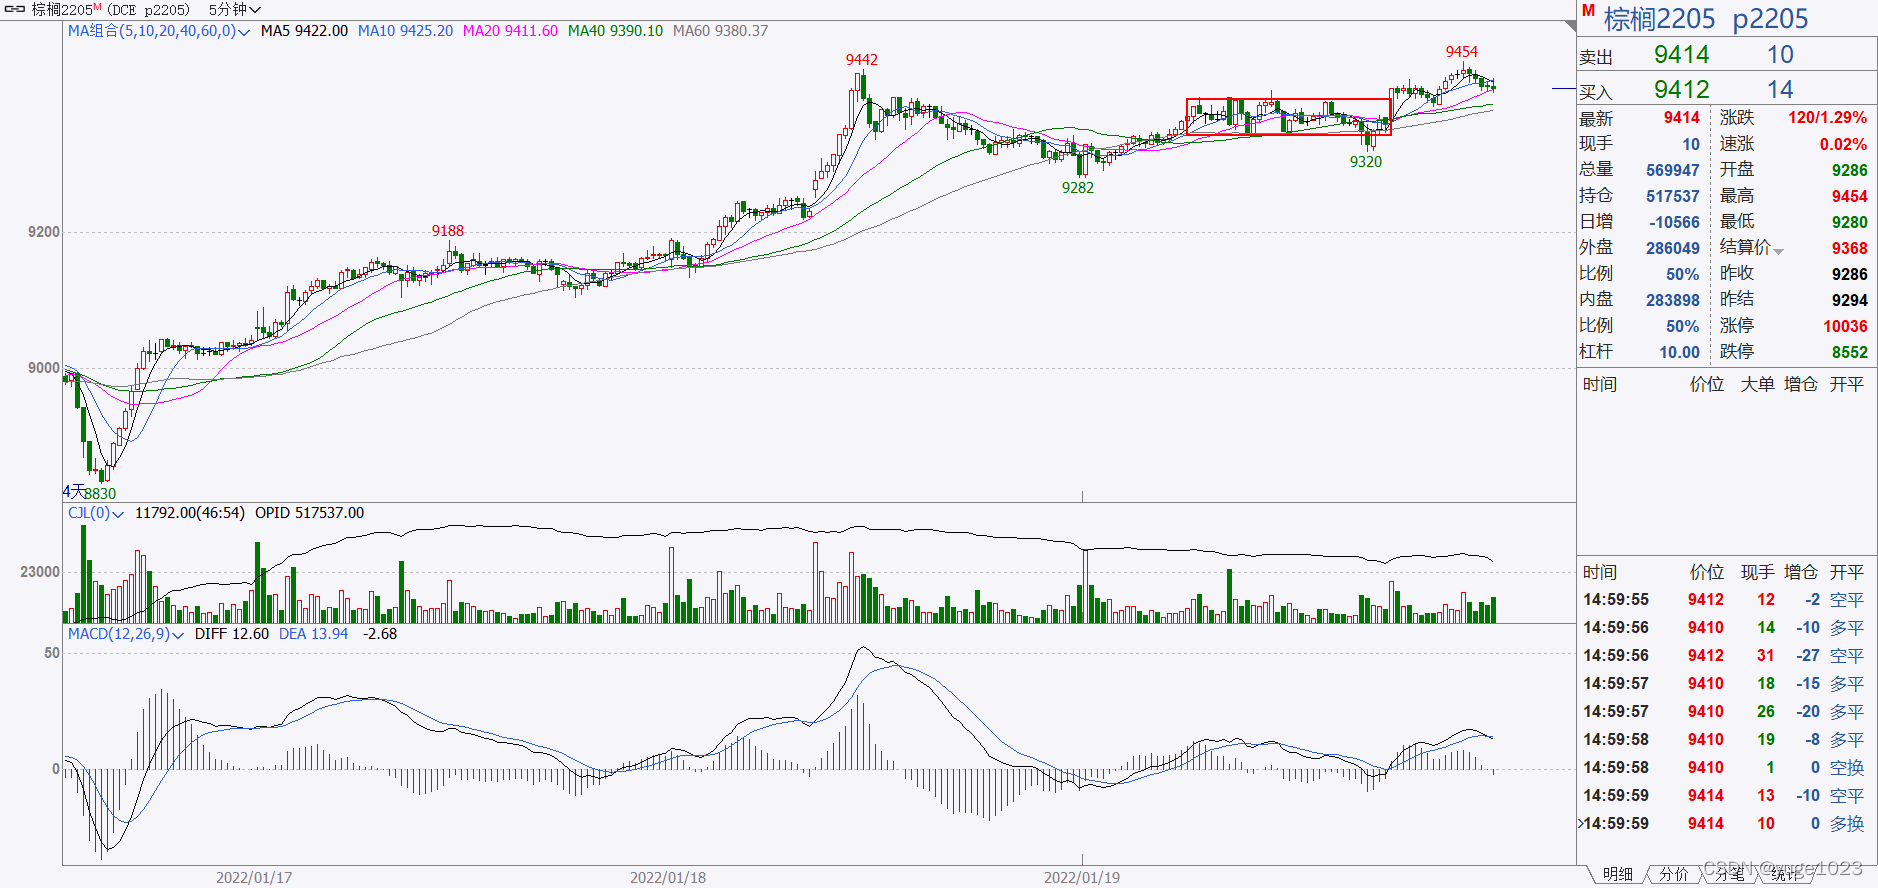Open the 5分钟 timeframe dropdown
Image resolution: width=1878 pixels, height=888 pixels.
tap(234, 9)
